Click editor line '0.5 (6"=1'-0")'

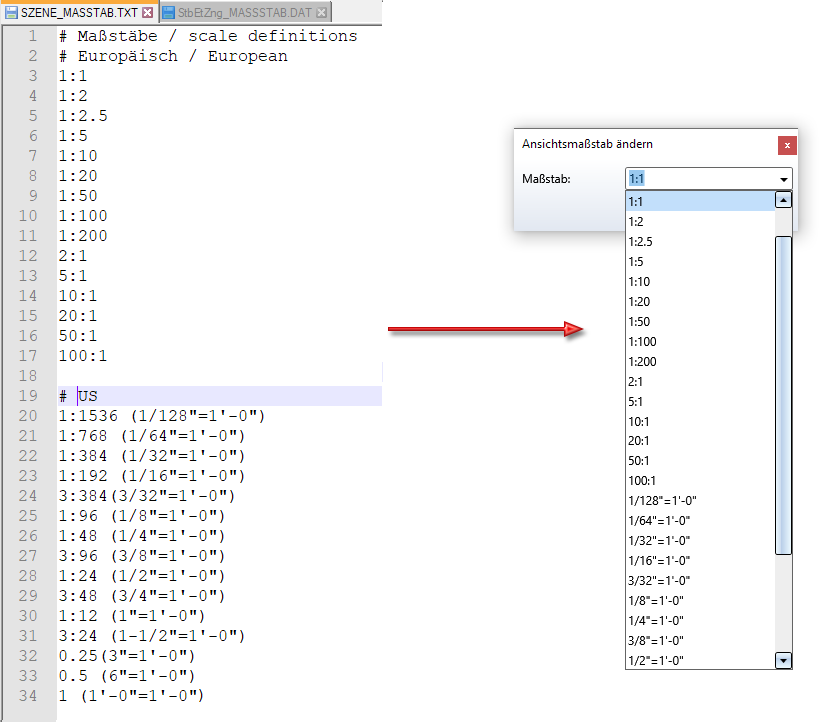[127, 676]
